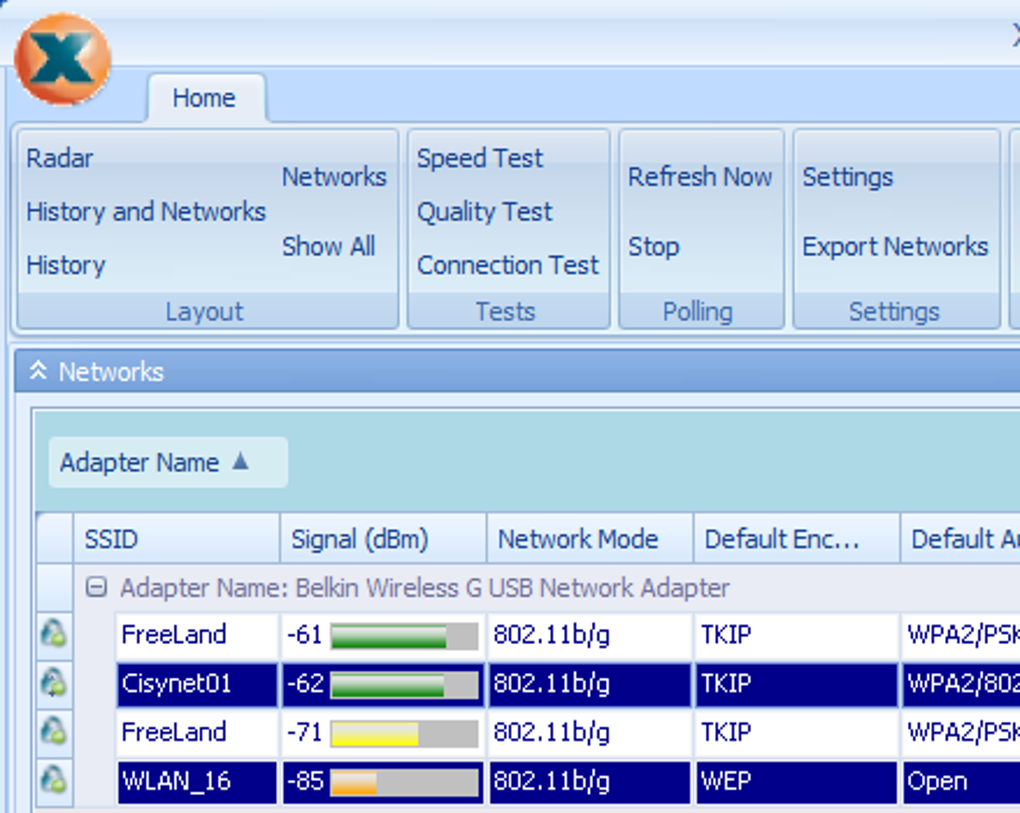This screenshot has width=1020, height=813.
Task: Collapse the Belkin adapter group
Action: (x=96, y=588)
